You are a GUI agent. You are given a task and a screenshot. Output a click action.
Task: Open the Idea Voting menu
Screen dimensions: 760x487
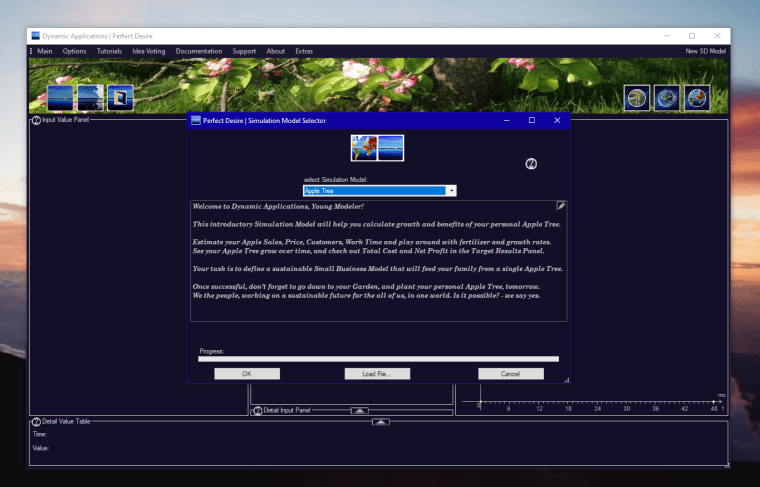149,51
